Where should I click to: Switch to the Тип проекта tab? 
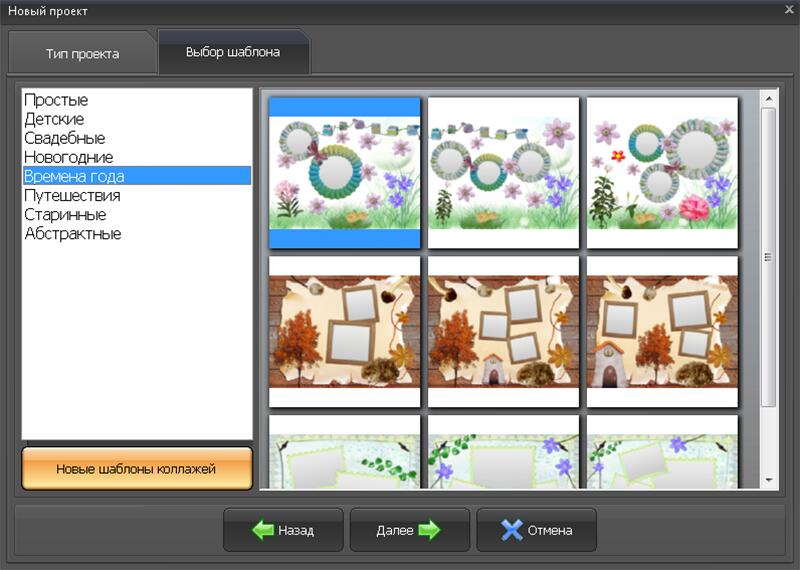point(82,54)
